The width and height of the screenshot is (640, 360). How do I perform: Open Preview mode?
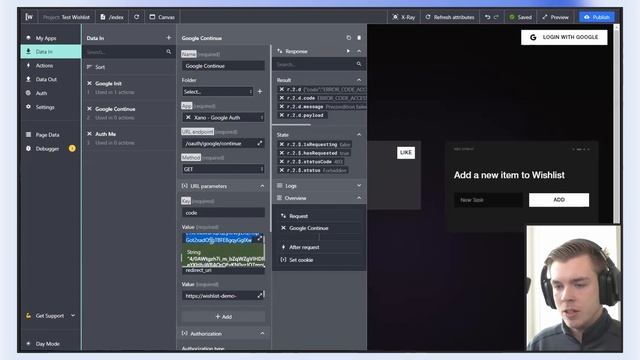pos(555,17)
